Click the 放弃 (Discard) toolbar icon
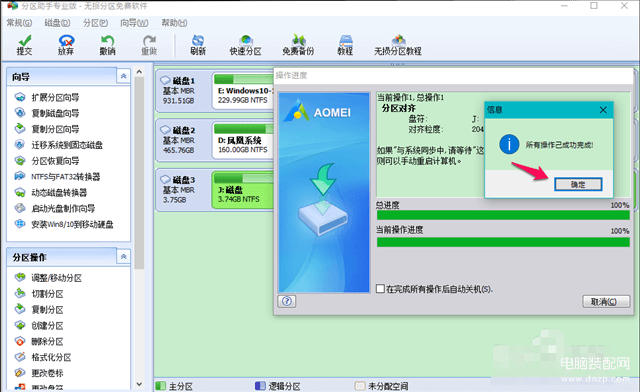The image size is (640, 392). pos(66,45)
